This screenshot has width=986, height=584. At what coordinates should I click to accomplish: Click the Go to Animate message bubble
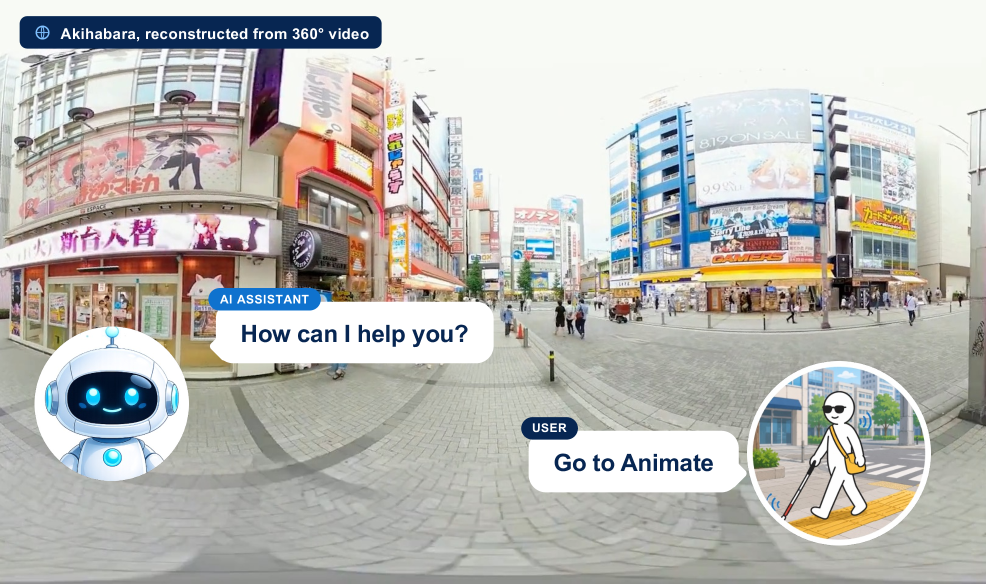point(635,463)
